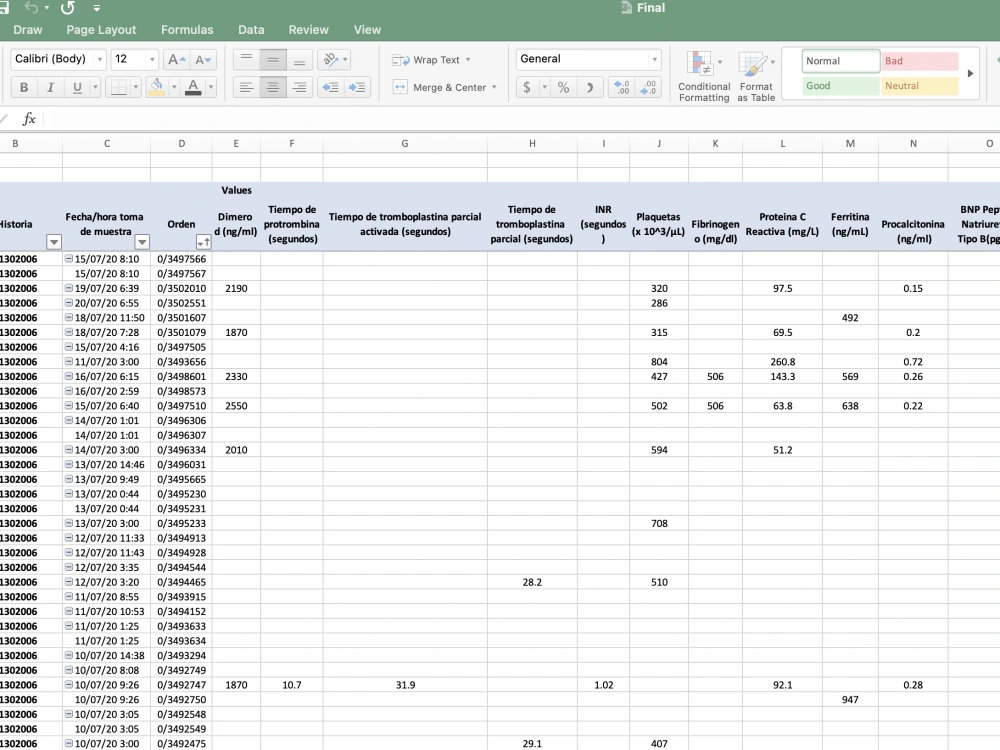Collapse the 10/07/20 14:38 row group
The width and height of the screenshot is (1000, 750).
tap(68, 655)
